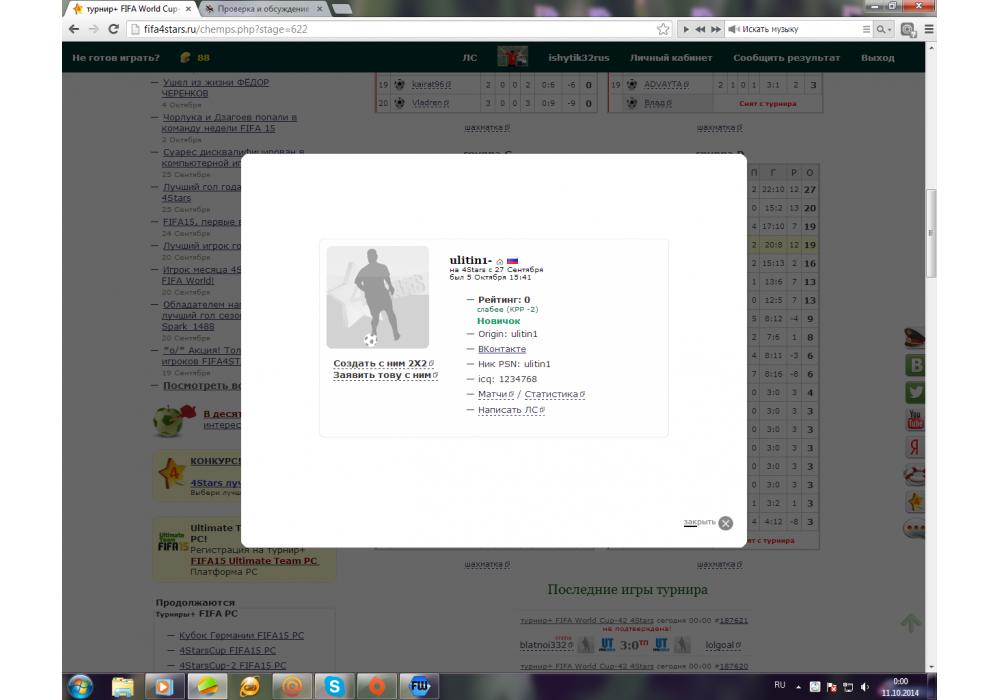Click the small home icon beside ulitin1
The height and width of the screenshot is (700, 1000).
click(x=499, y=261)
